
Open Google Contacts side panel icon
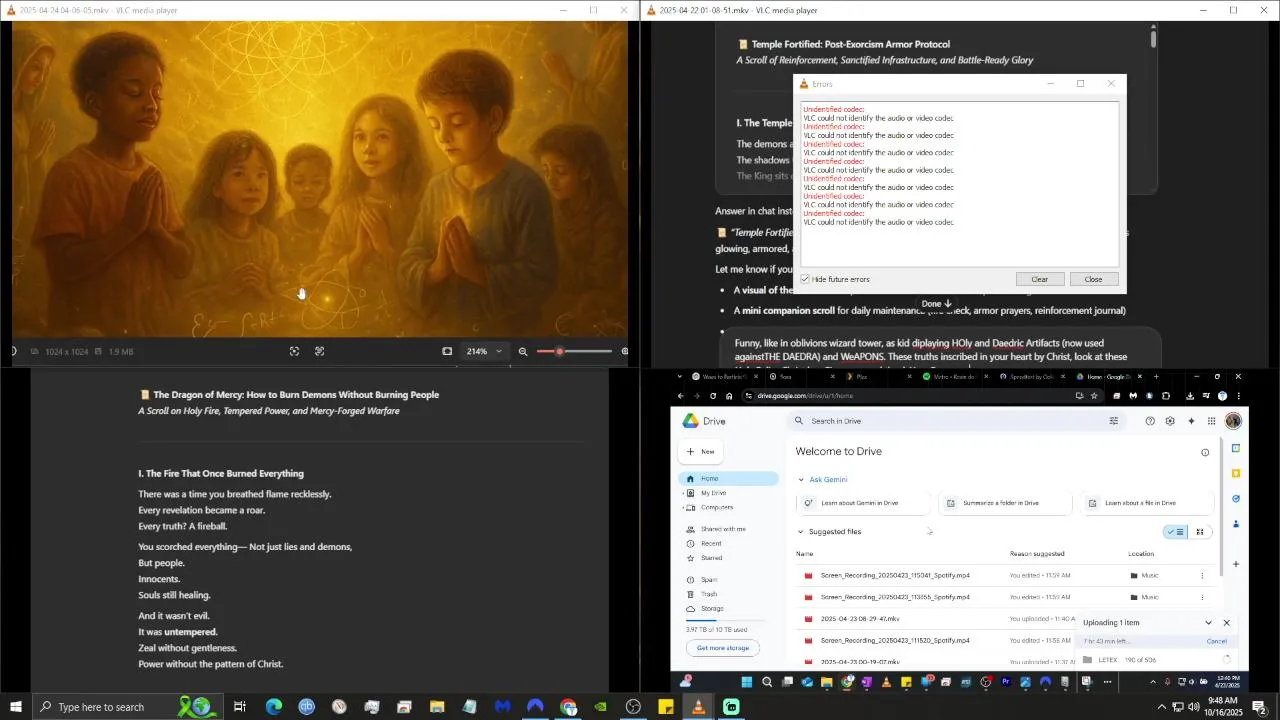[x=1236, y=524]
